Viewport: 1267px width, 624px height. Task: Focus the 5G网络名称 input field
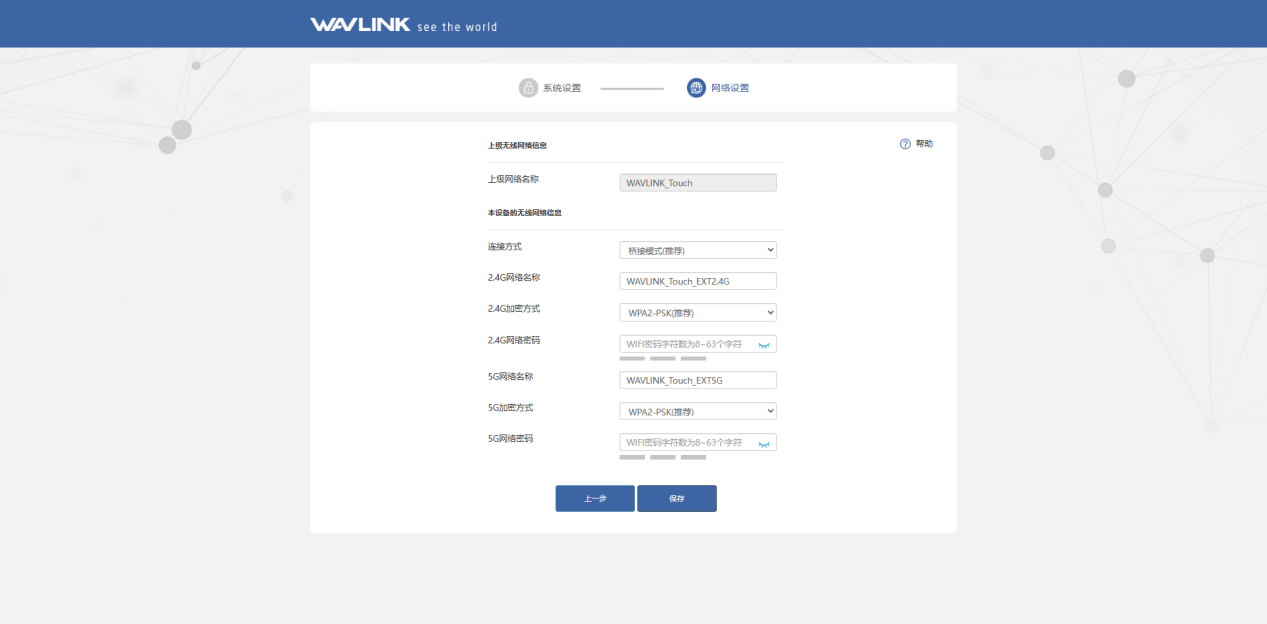pyautogui.click(x=698, y=380)
